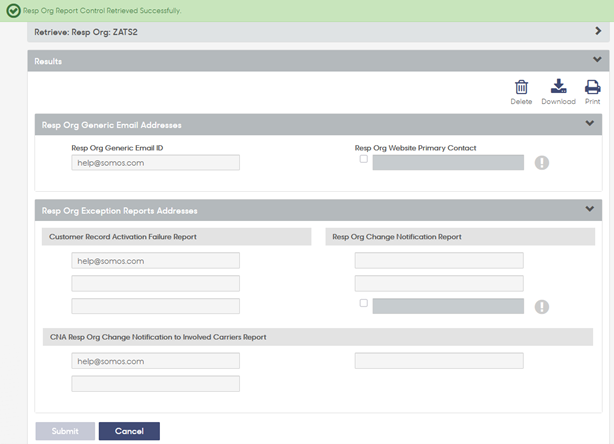614x444 pixels.
Task: Click first Resp Org Change Notification email field
Action: 439,260
